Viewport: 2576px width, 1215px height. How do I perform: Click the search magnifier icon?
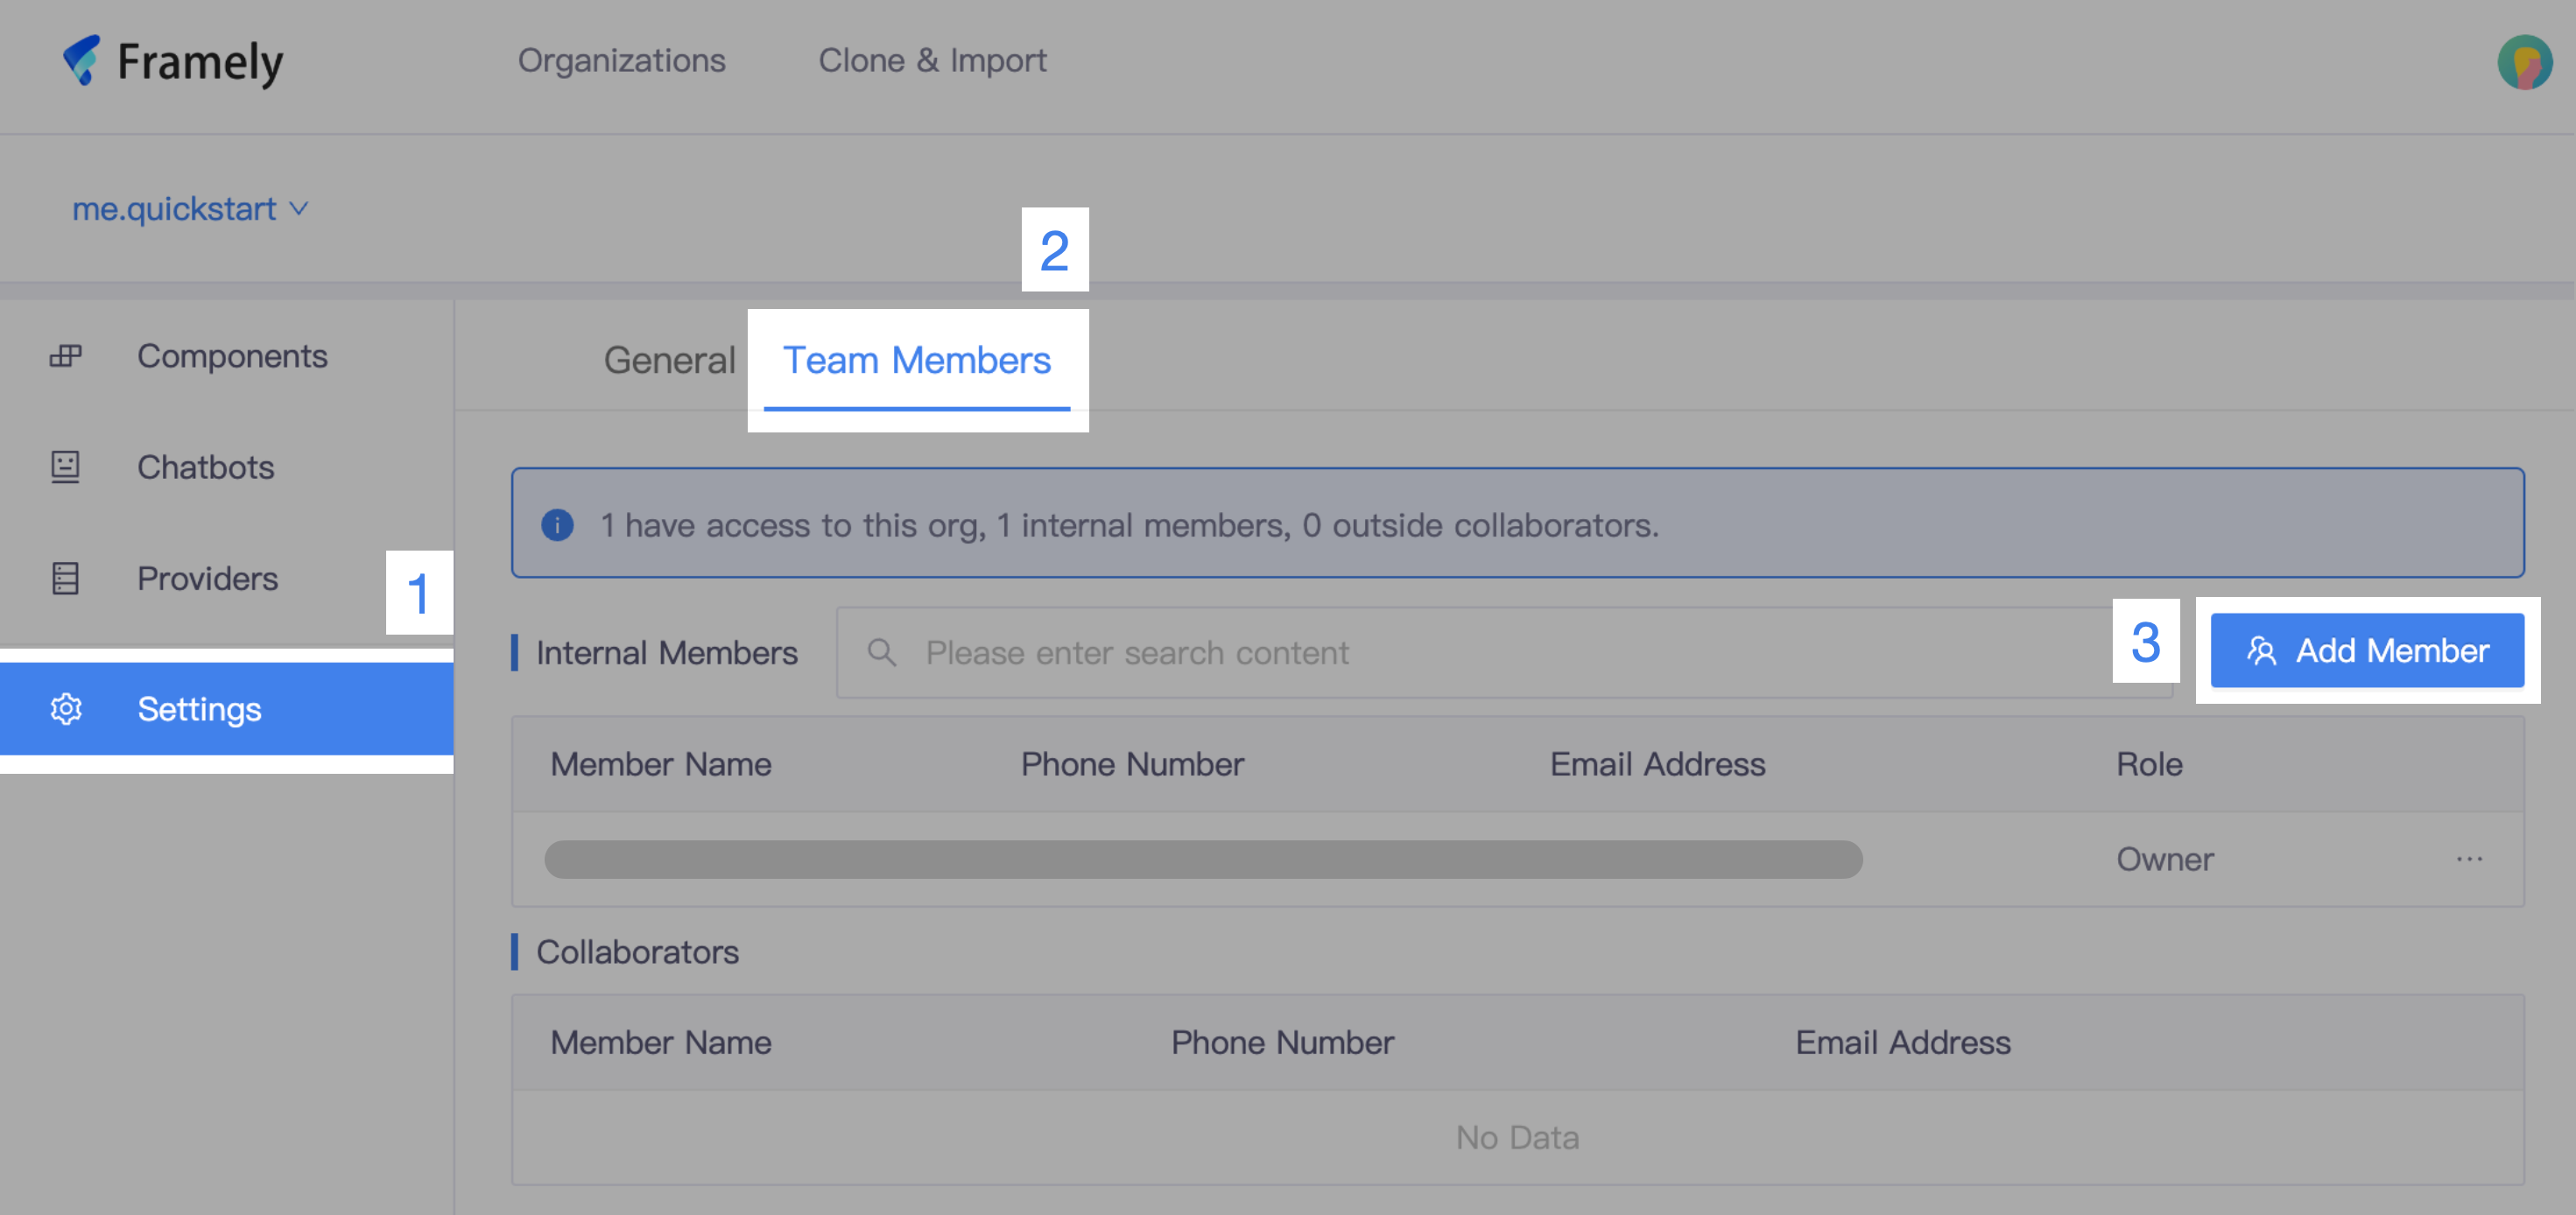(x=883, y=652)
